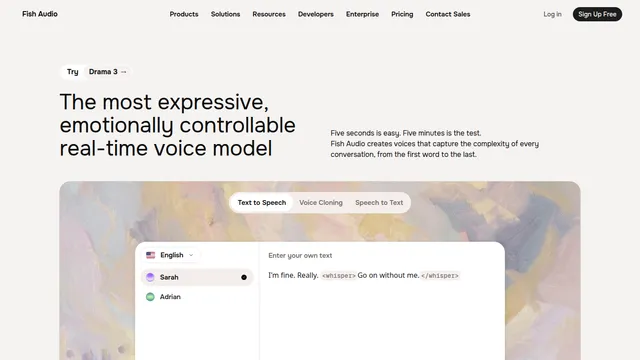Viewport: 640px width, 360px height.
Task: Go to the Enterprise page
Action: 362,14
